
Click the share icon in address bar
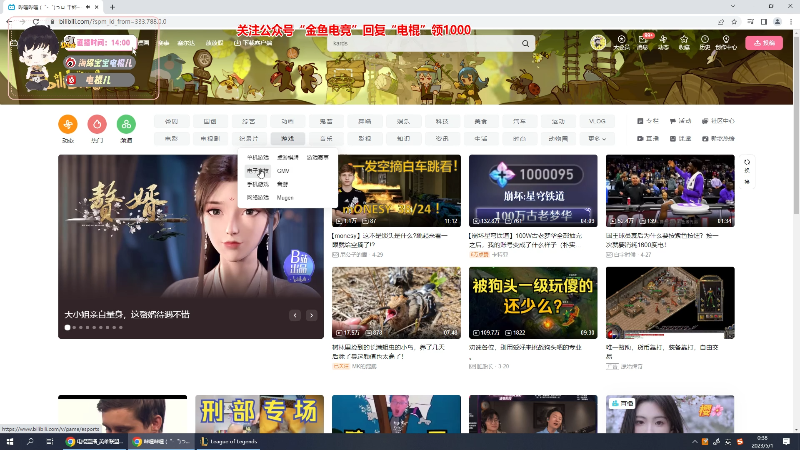click(x=720, y=21)
